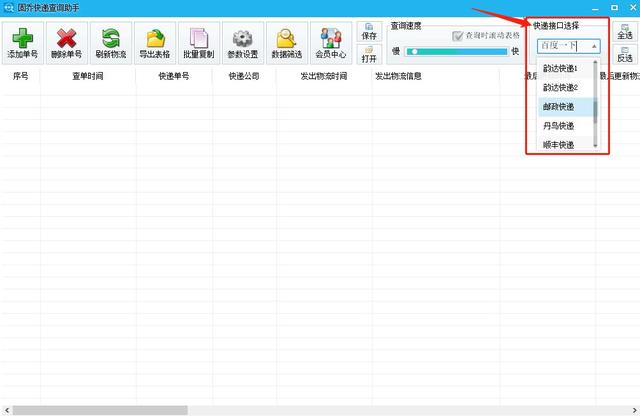The width and height of the screenshot is (640, 417).
Task: Click the 查询速度 speed slider track
Action: click(x=456, y=51)
